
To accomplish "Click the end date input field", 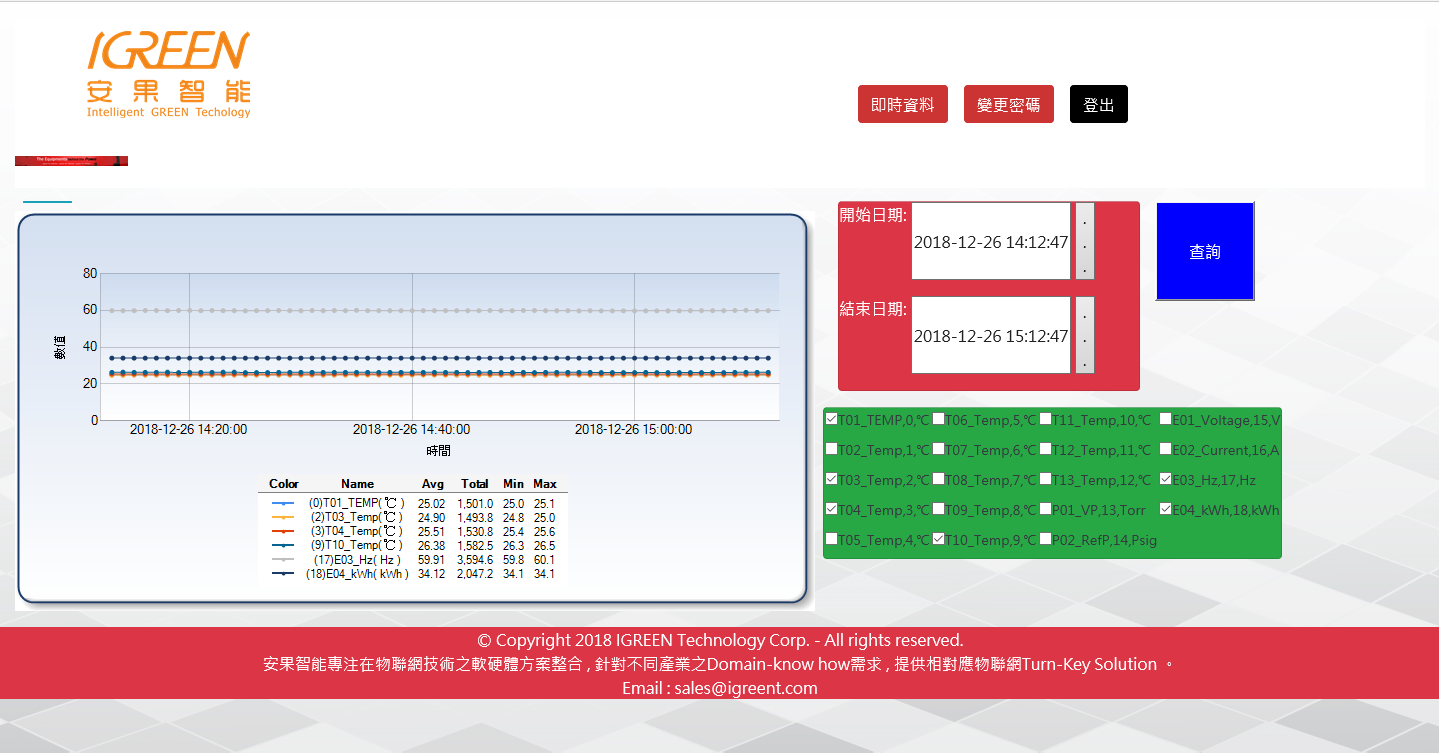I will (x=990, y=336).
